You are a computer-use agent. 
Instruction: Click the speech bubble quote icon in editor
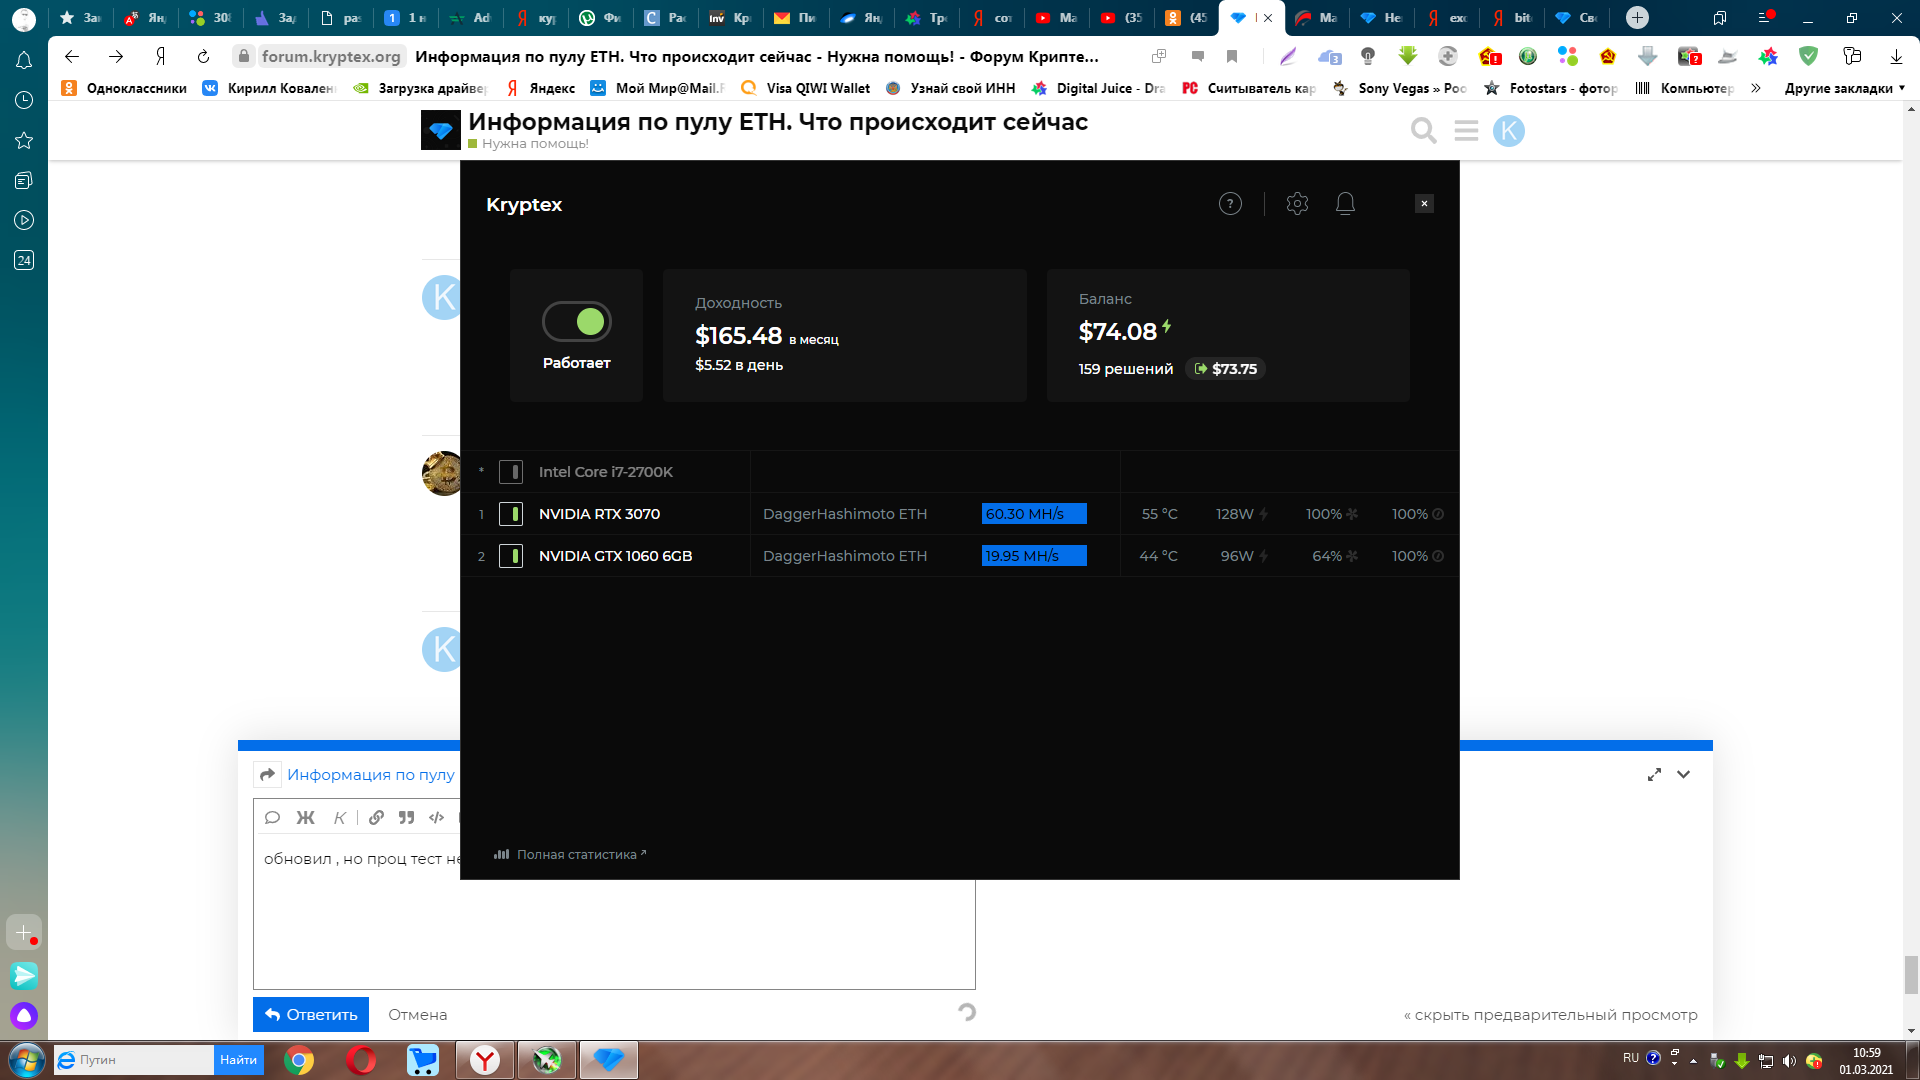[x=272, y=818]
